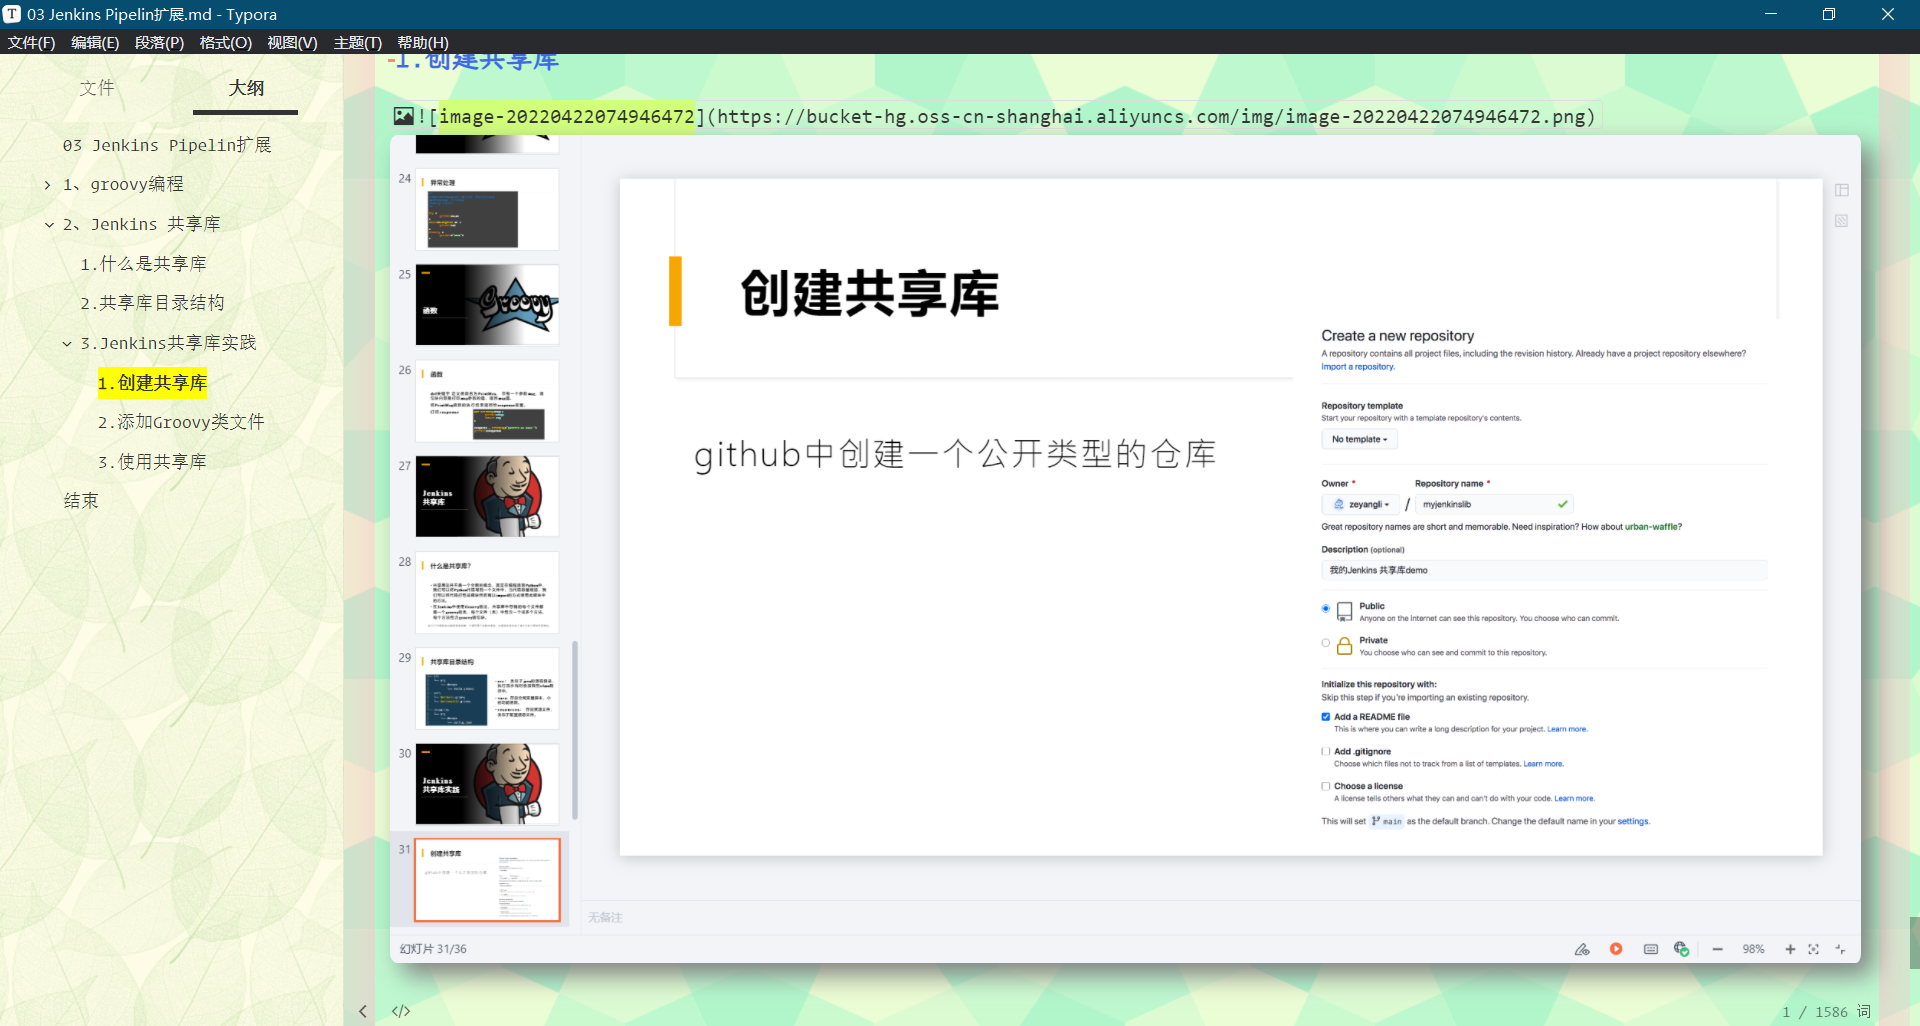
Task: Switch to the 文件 sidebar tab
Action: coord(97,88)
